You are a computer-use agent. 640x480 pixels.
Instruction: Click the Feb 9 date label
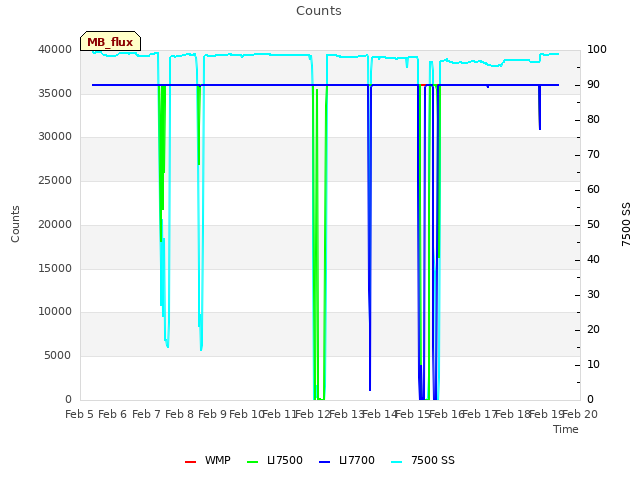(x=213, y=415)
